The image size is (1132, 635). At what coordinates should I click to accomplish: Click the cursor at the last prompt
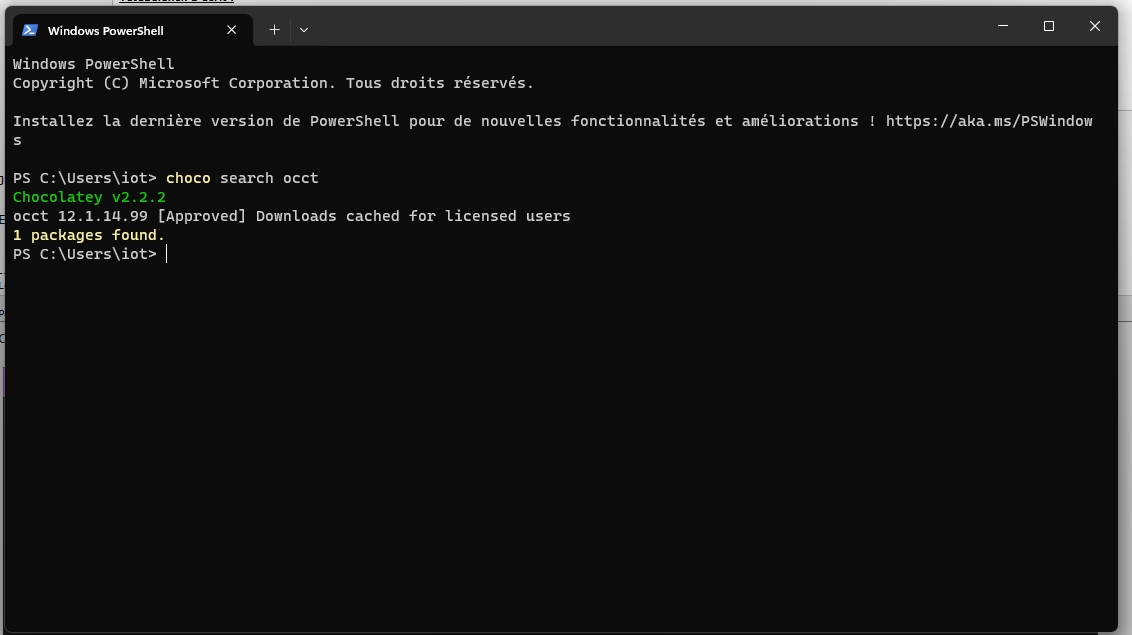(x=167, y=254)
